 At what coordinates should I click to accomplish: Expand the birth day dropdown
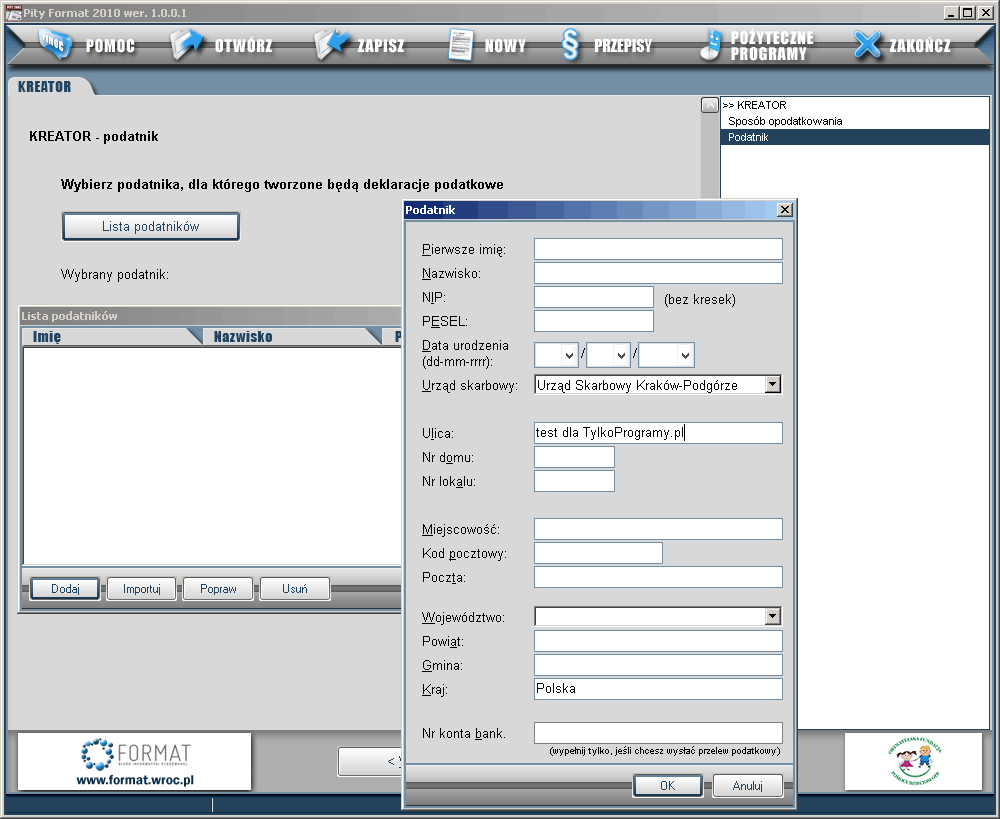tap(569, 355)
